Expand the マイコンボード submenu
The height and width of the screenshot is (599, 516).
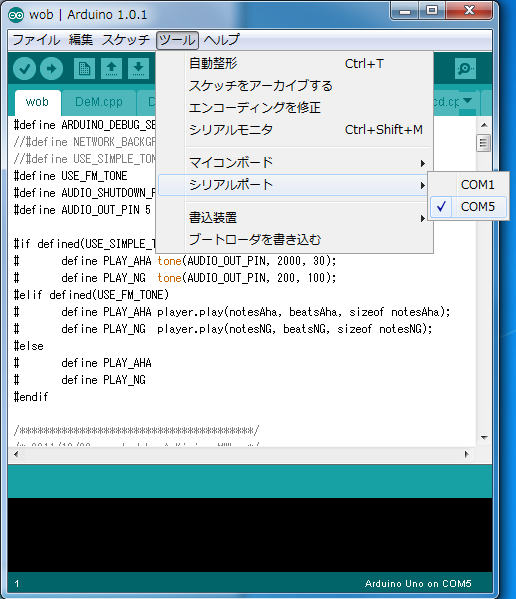click(293, 163)
